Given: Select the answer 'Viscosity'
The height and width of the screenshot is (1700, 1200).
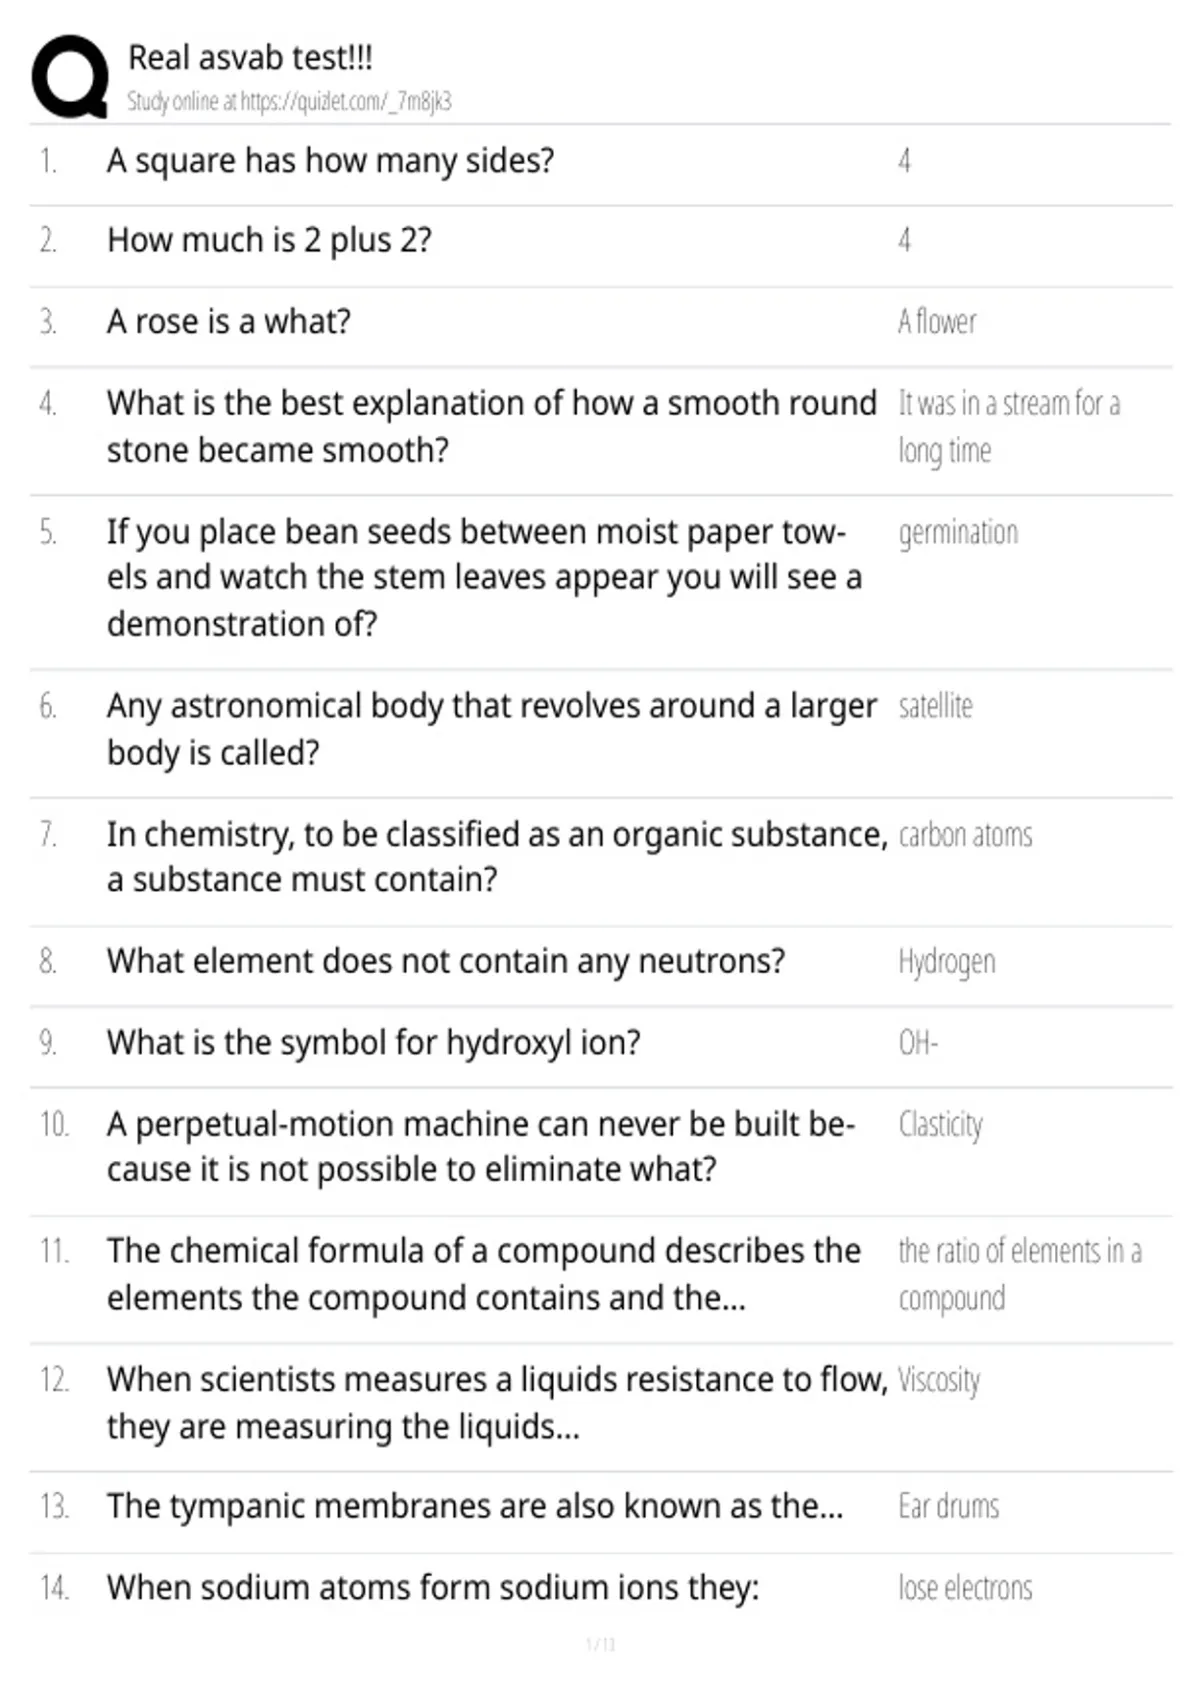Looking at the screenshot, I should coord(939,1380).
